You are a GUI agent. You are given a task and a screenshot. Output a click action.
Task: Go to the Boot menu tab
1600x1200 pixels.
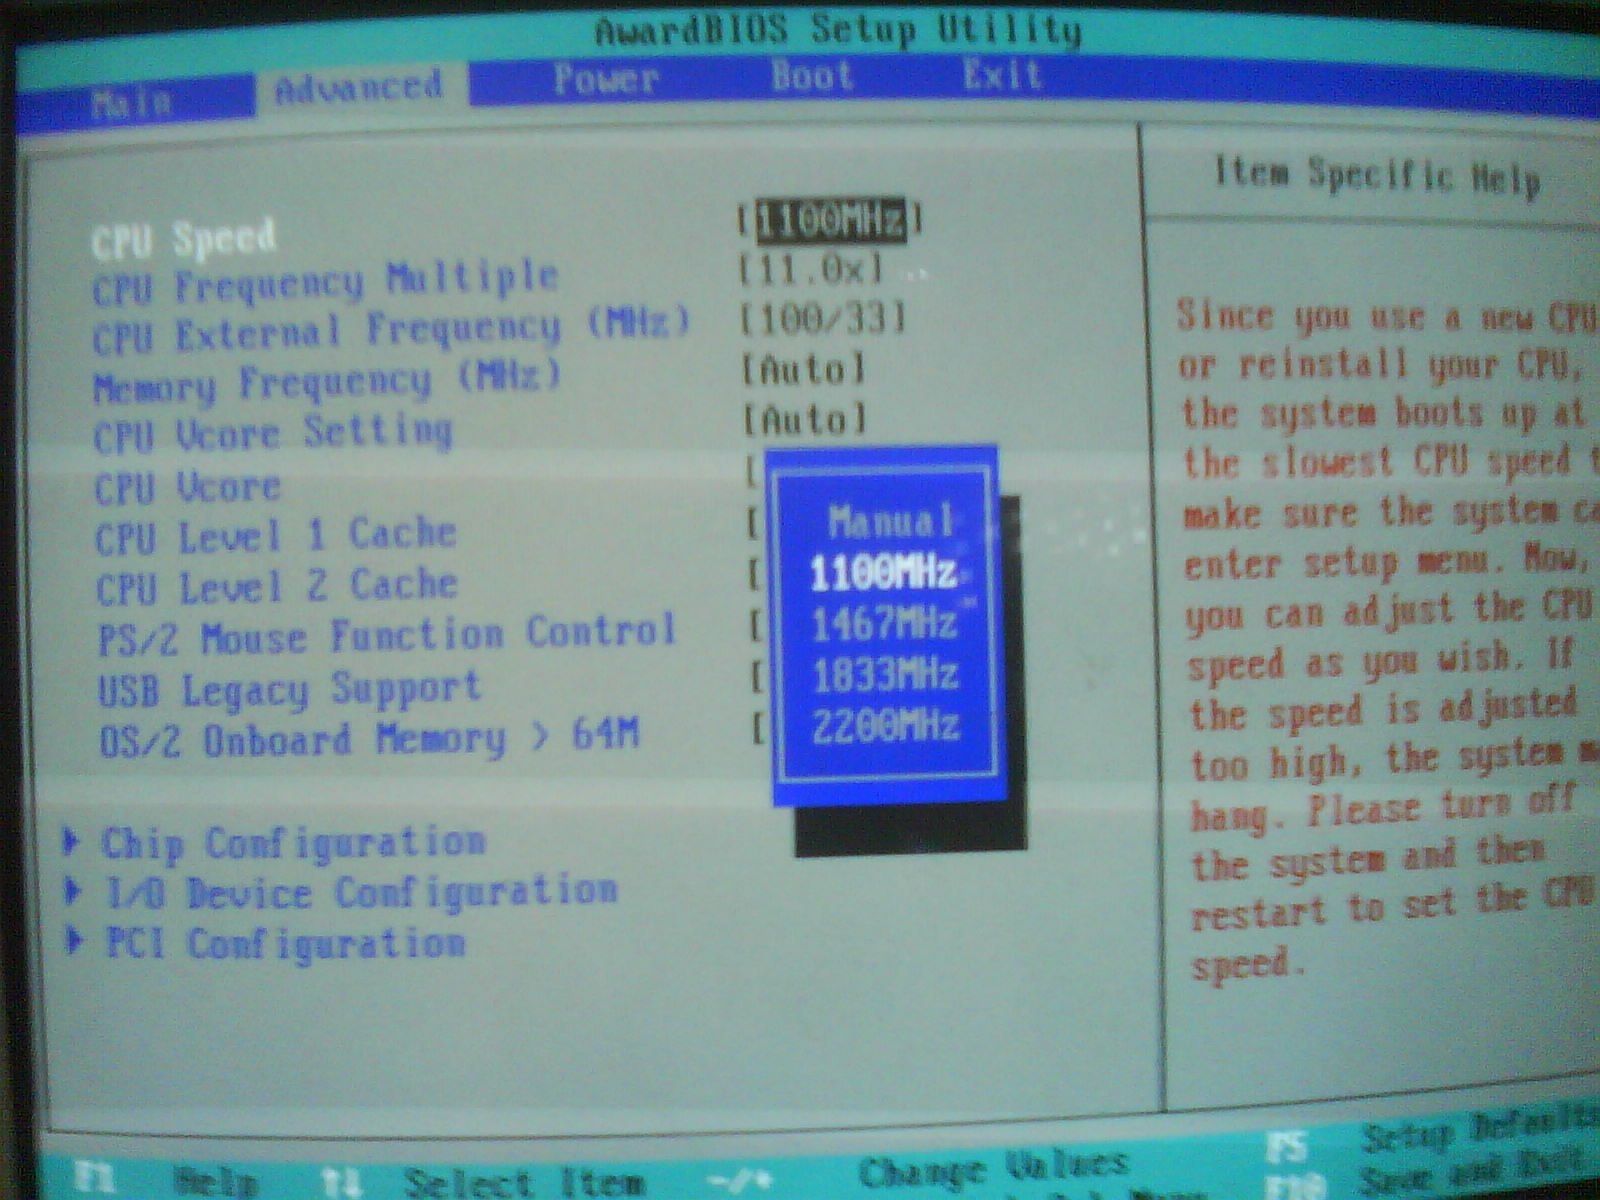[812, 75]
